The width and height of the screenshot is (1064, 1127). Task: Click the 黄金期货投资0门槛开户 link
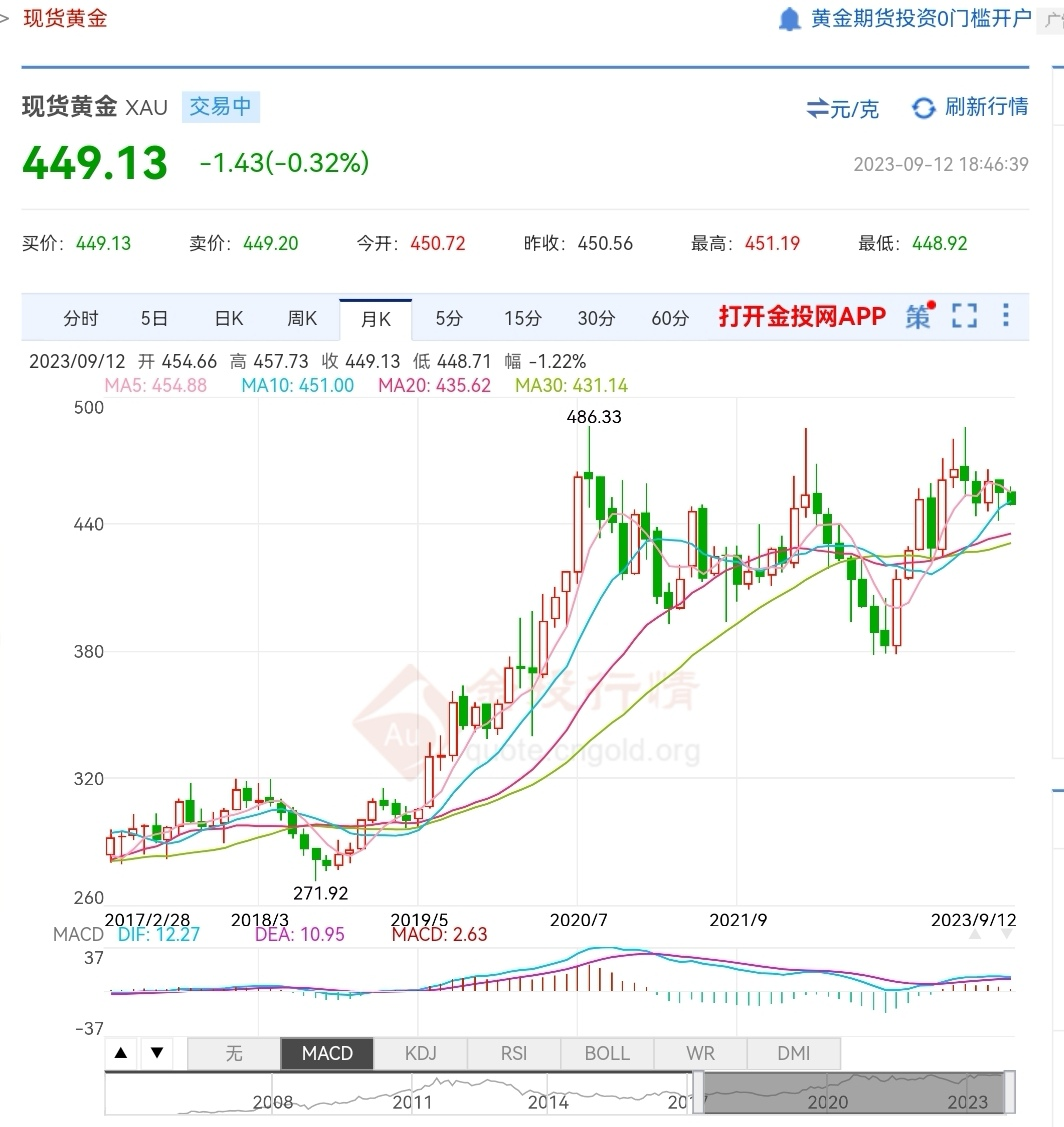[x=920, y=19]
